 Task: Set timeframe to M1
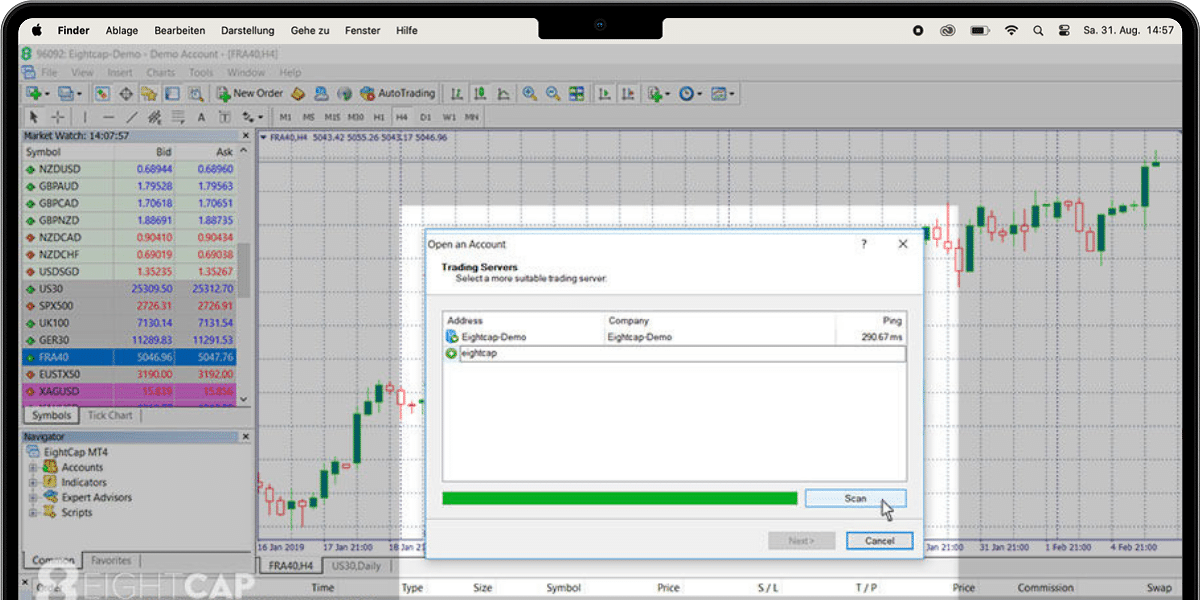click(x=285, y=117)
